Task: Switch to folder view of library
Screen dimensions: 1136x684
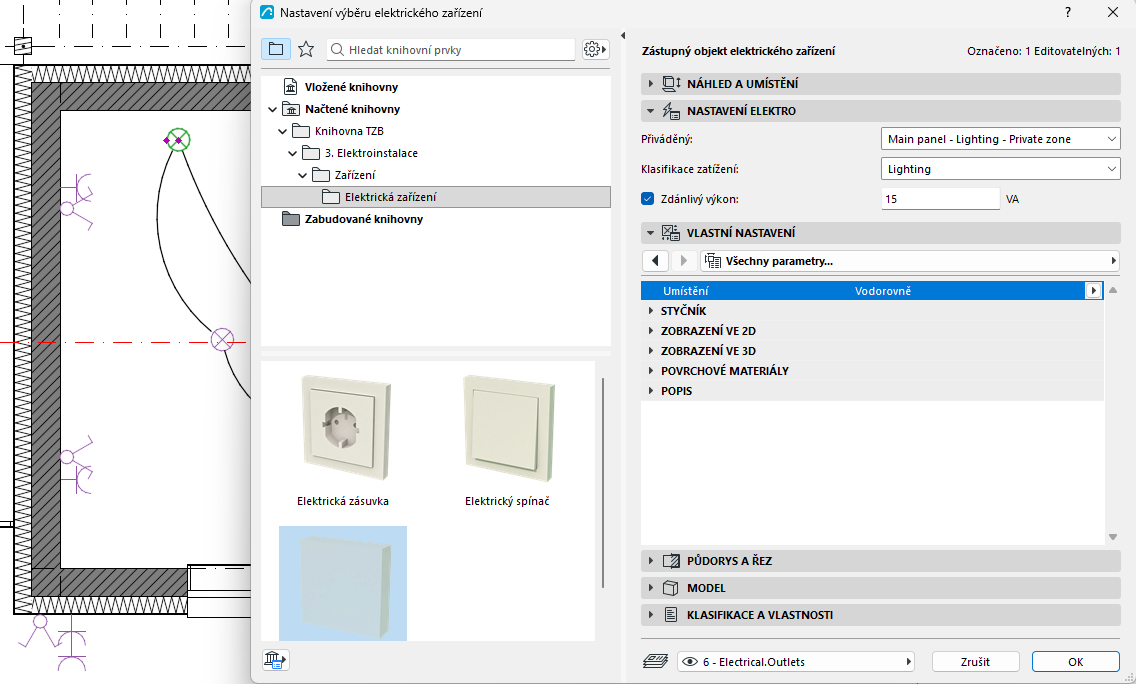Action: pyautogui.click(x=276, y=49)
